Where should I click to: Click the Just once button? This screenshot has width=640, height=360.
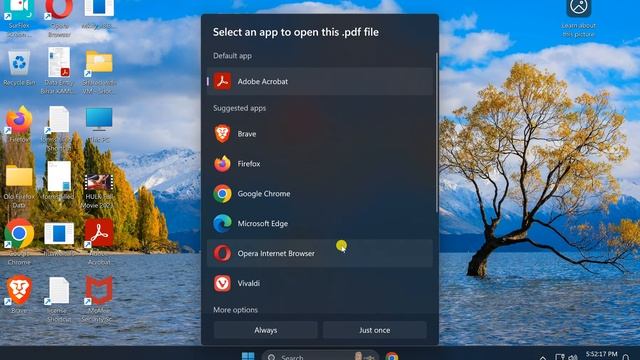click(375, 330)
